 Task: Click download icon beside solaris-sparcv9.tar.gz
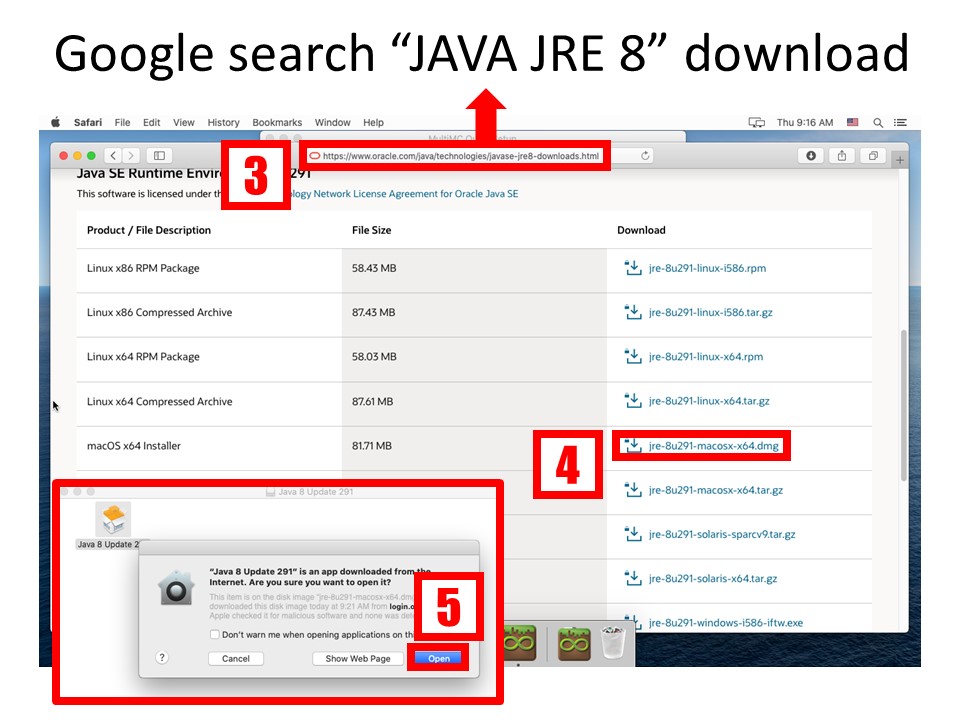632,533
